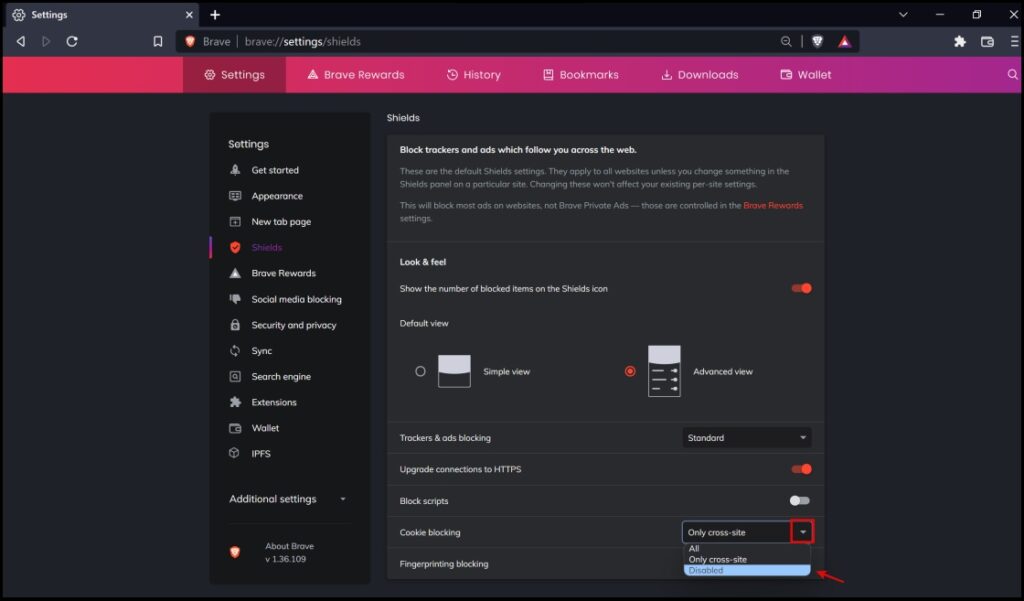Screen dimensions: 1024x601
Task: Toggle Upgrade connections to HTTPS switch
Action: coord(801,469)
